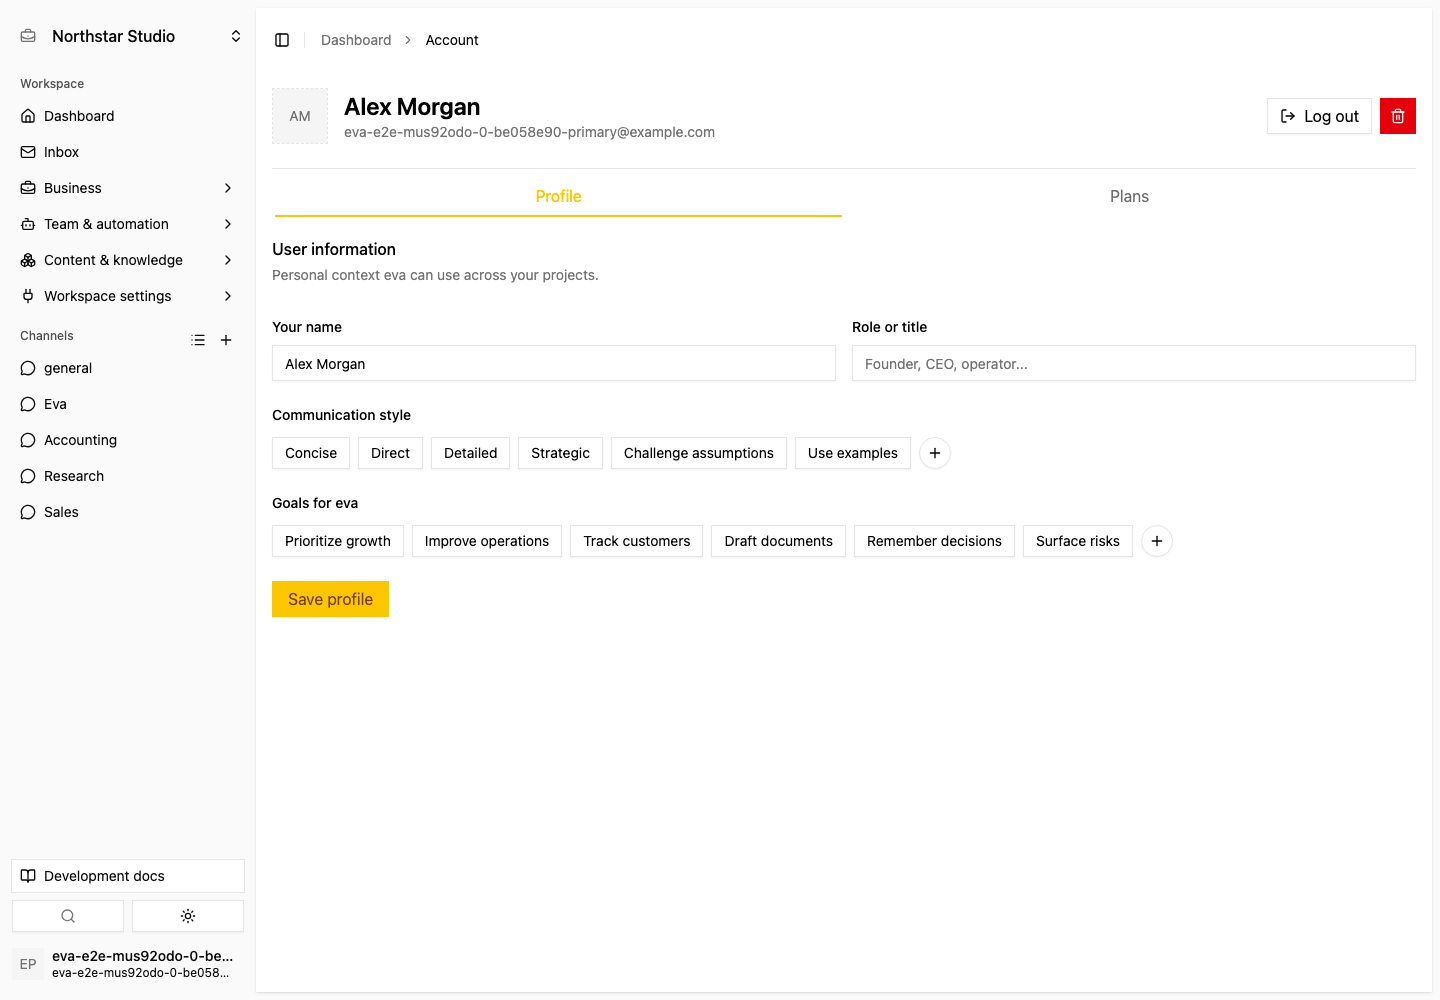Open the Sales channel
The image size is (1440, 1000).
[128, 512]
